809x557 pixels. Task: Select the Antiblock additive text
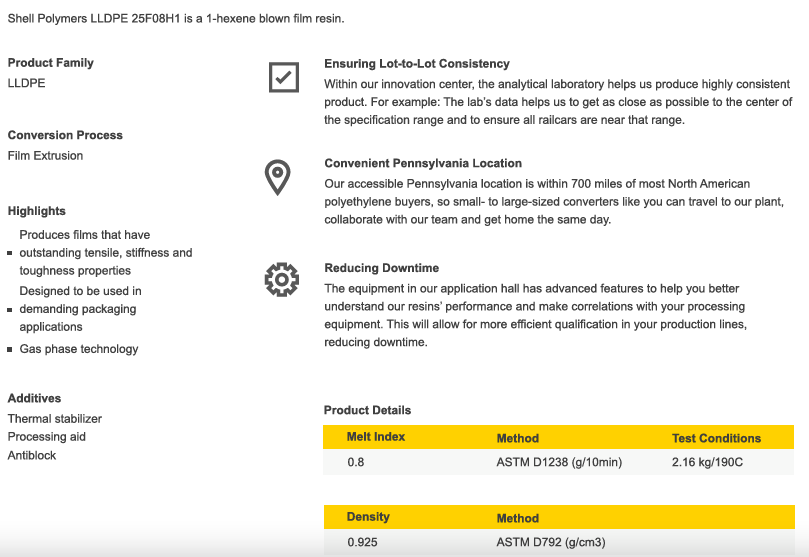click(x=32, y=456)
